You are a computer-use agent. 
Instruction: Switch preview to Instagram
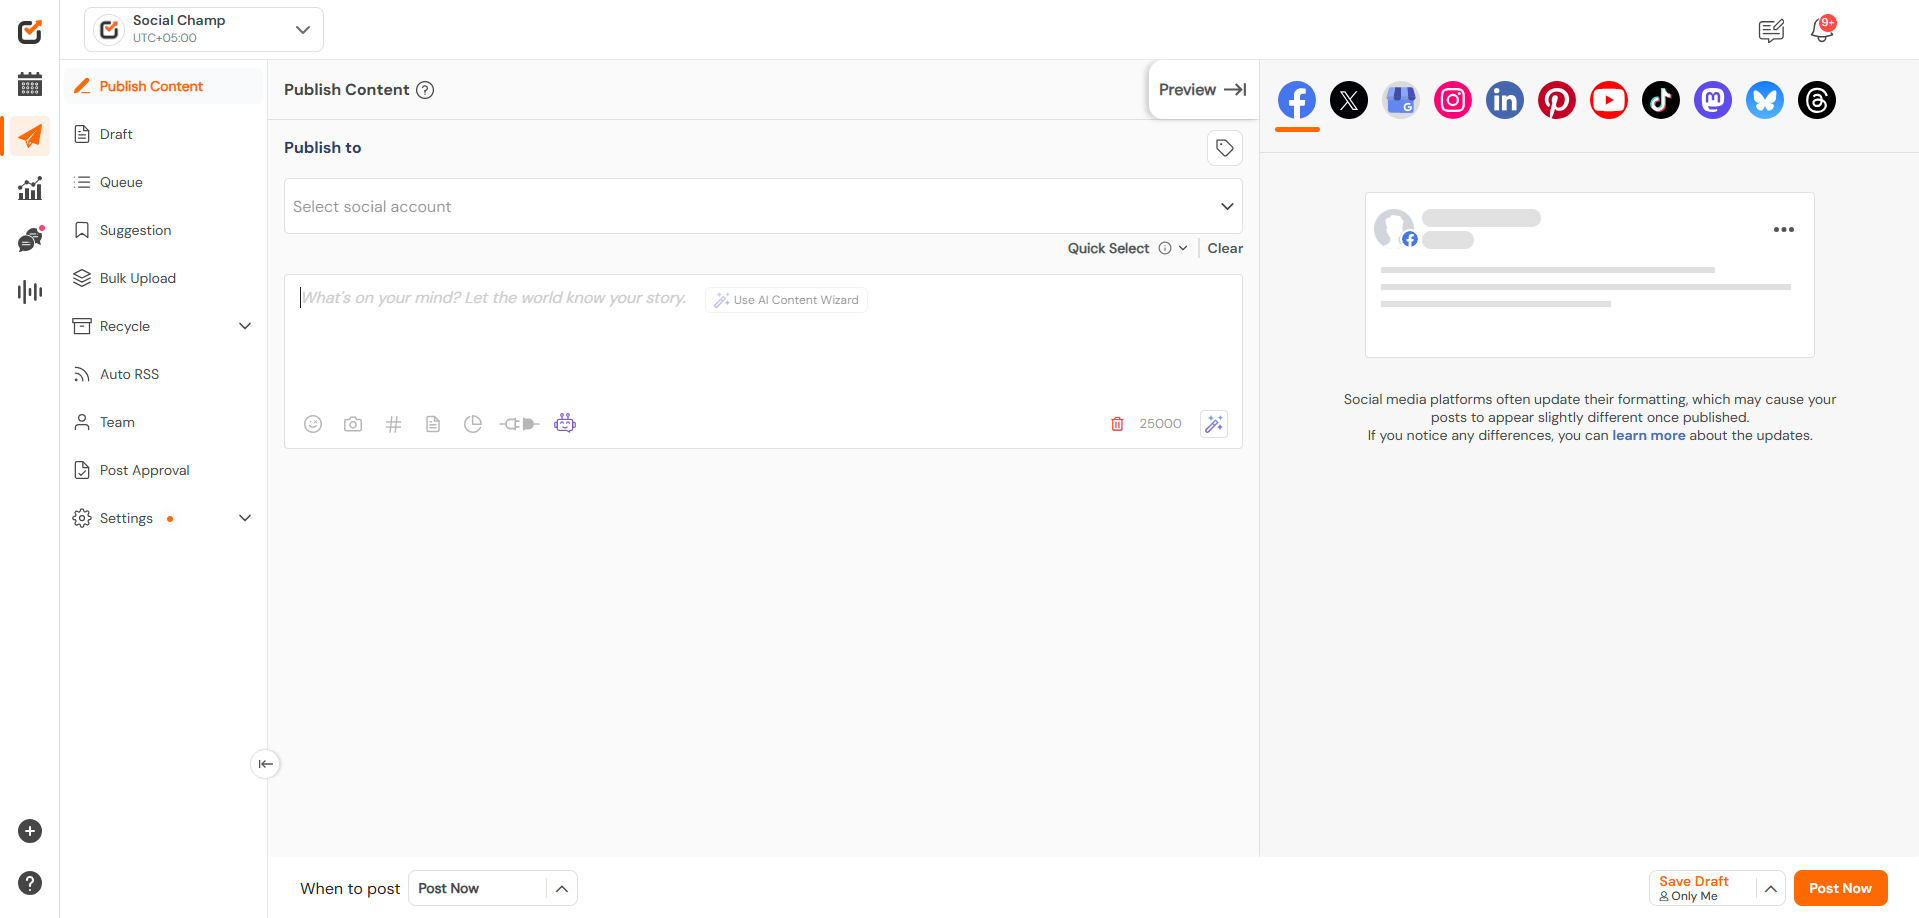coord(1453,100)
